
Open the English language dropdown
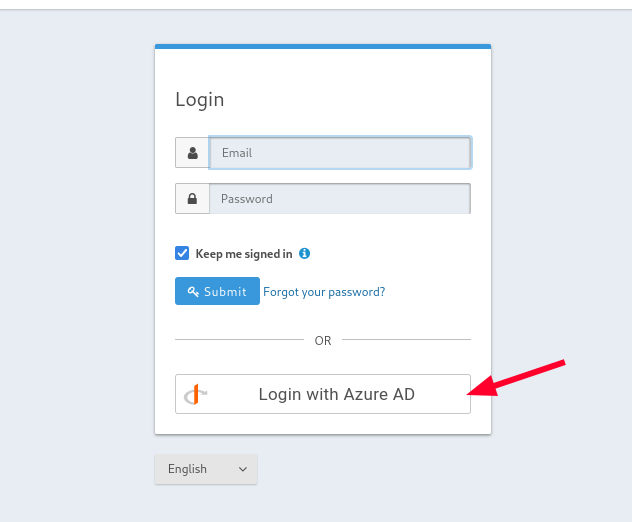(206, 469)
